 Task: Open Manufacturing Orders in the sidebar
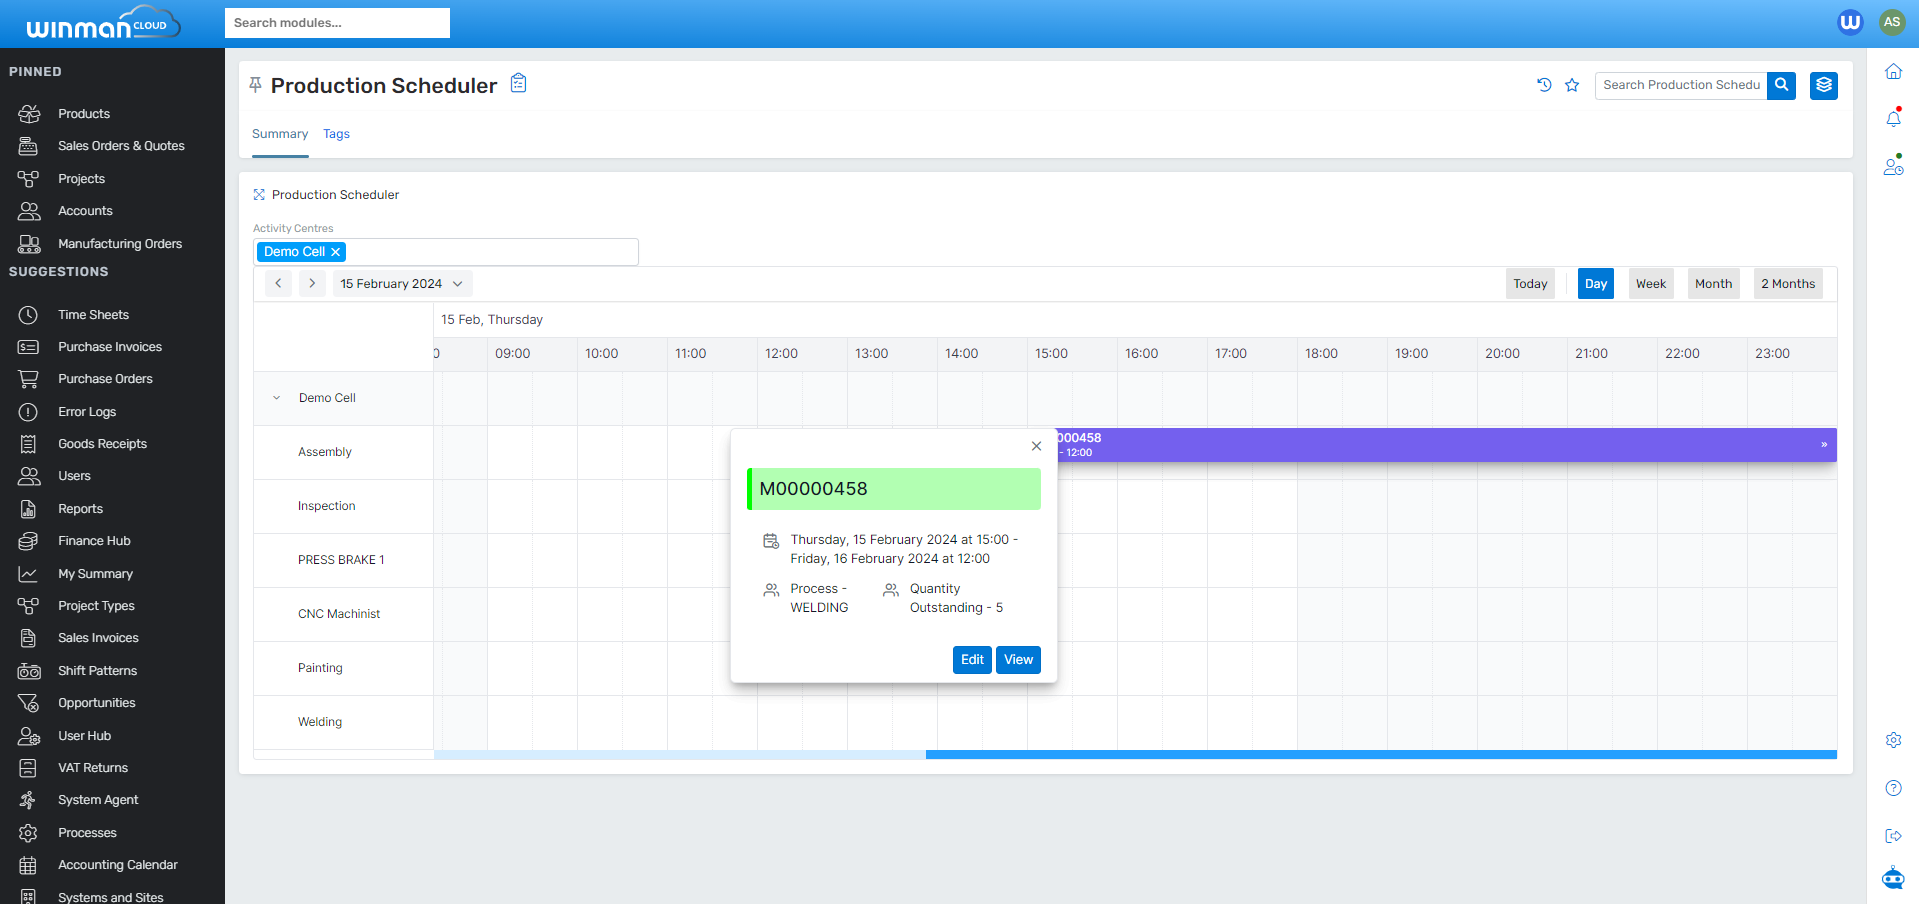click(120, 244)
